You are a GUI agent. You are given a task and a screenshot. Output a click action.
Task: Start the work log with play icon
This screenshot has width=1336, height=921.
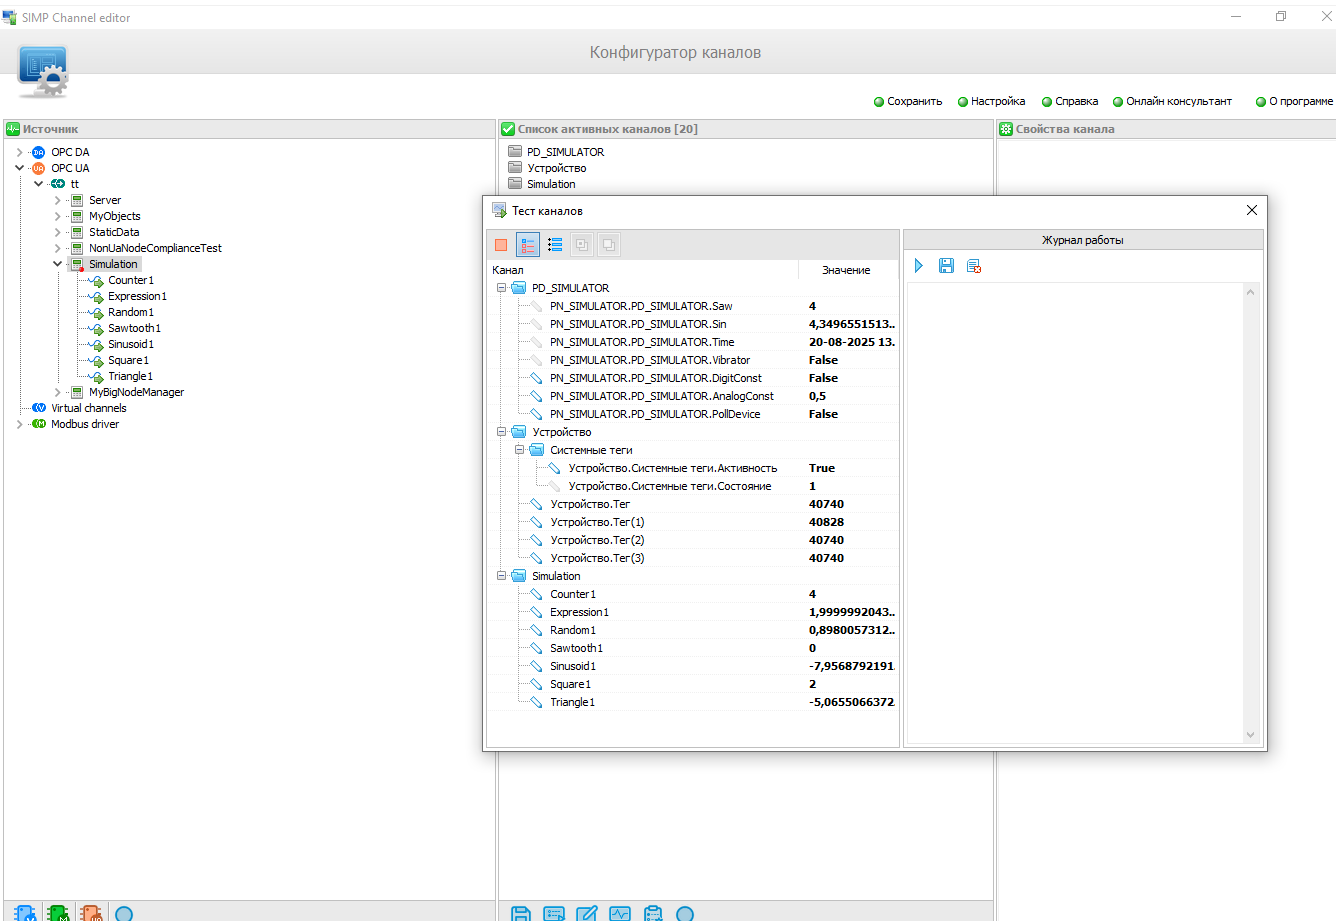pyautogui.click(x=919, y=266)
